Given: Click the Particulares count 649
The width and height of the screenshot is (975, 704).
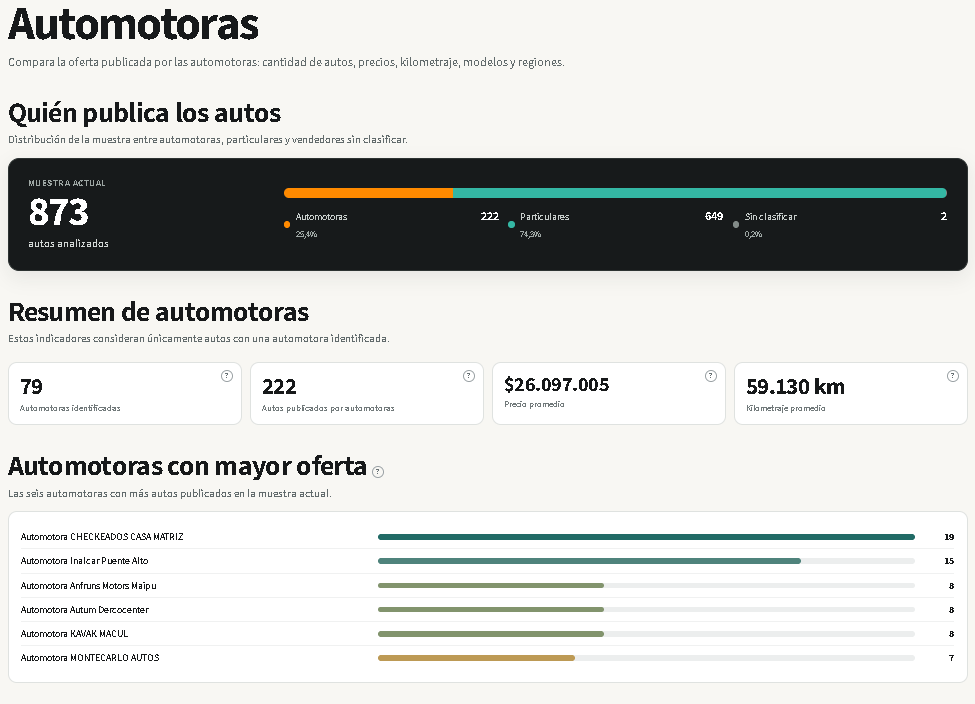Looking at the screenshot, I should (x=714, y=216).
